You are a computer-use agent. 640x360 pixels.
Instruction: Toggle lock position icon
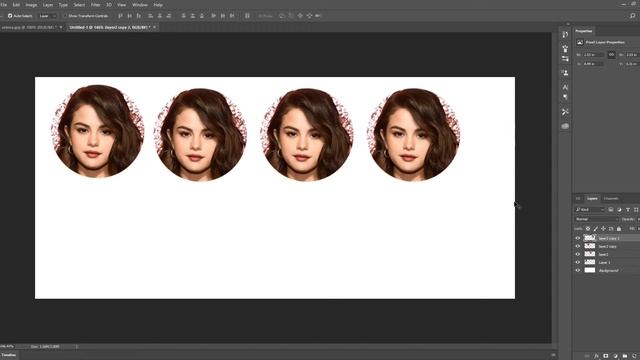click(603, 229)
